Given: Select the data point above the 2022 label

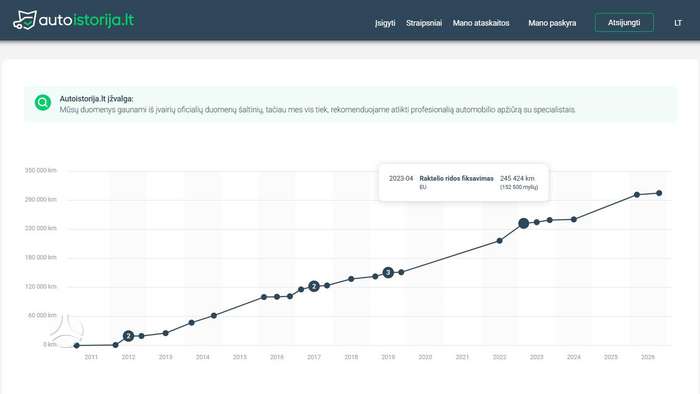Looking at the screenshot, I should (x=500, y=241).
